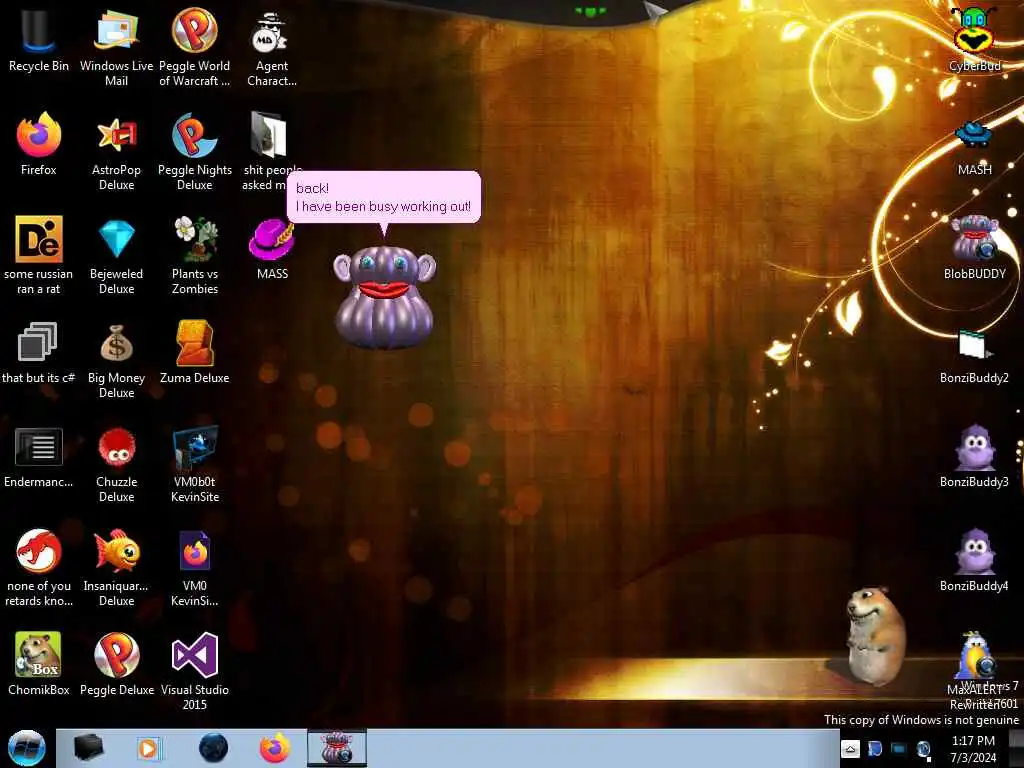This screenshot has width=1024, height=768.
Task: Select the 'shit people asked m...' folder icon
Action: point(270,152)
